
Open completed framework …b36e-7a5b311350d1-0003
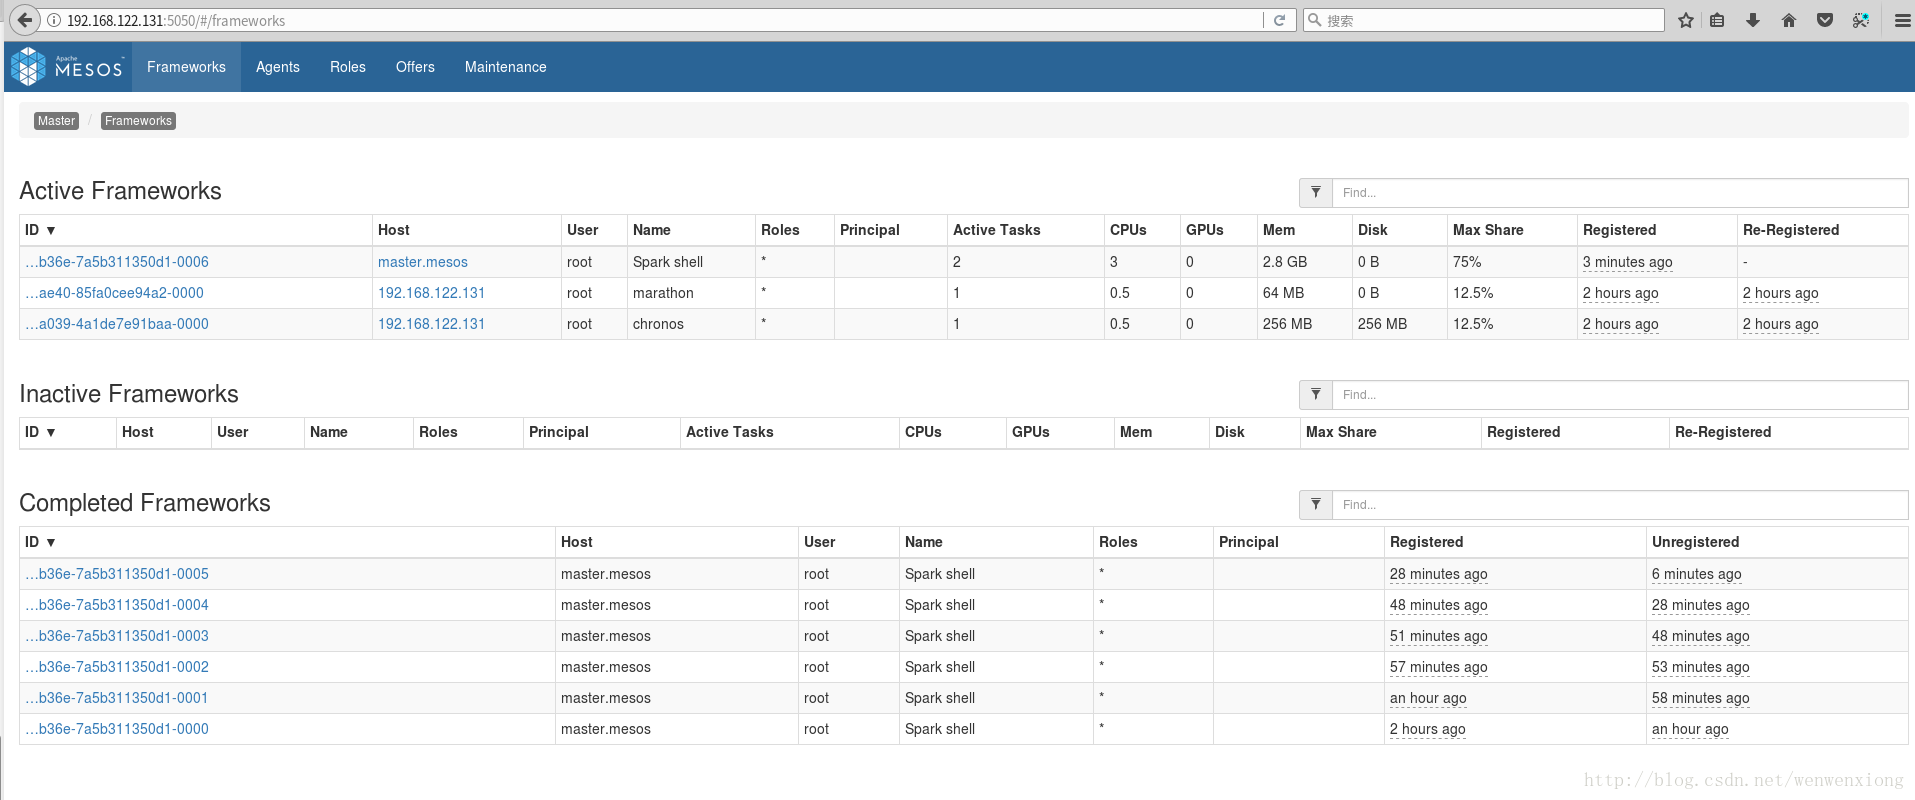click(x=117, y=636)
